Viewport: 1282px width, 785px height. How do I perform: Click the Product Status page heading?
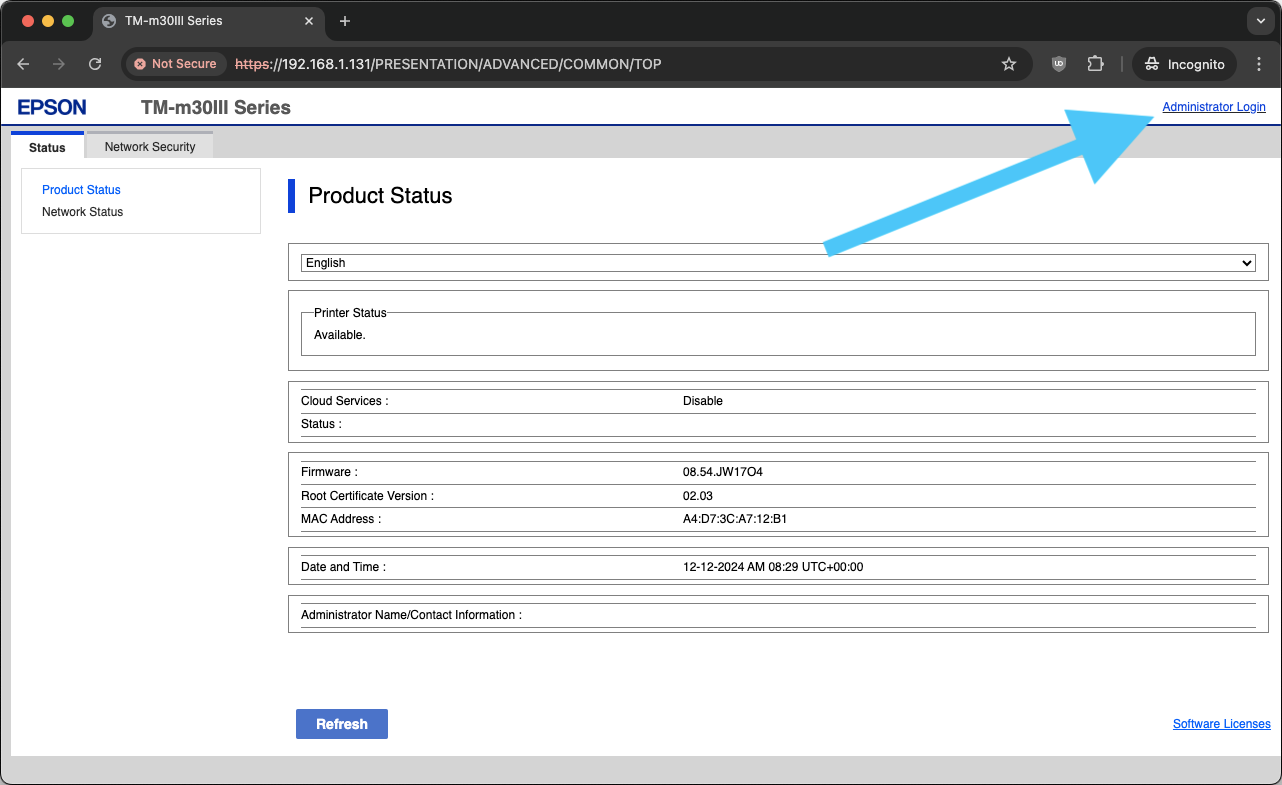[380, 196]
